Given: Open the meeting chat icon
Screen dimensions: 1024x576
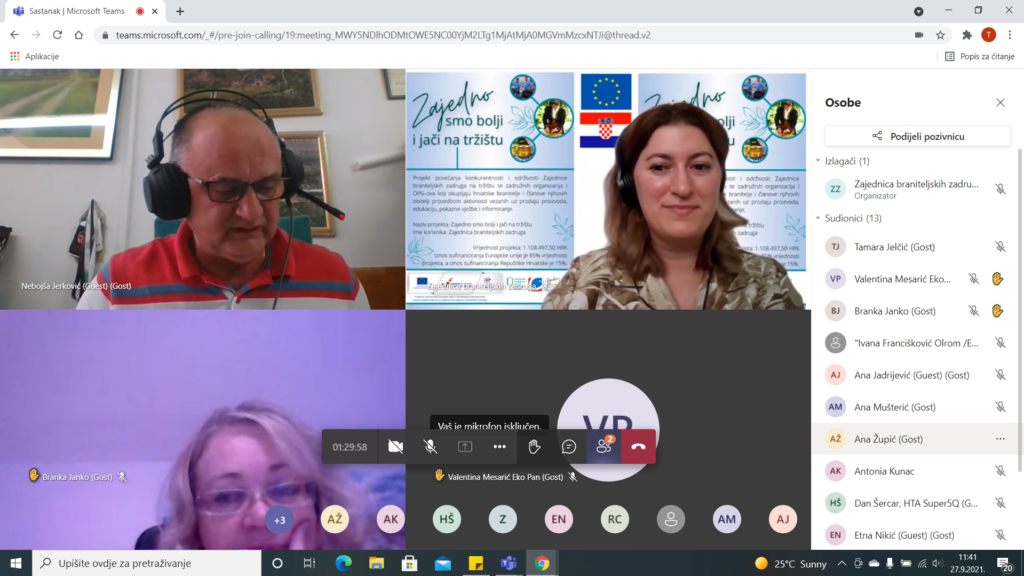Looking at the screenshot, I should (x=569, y=446).
